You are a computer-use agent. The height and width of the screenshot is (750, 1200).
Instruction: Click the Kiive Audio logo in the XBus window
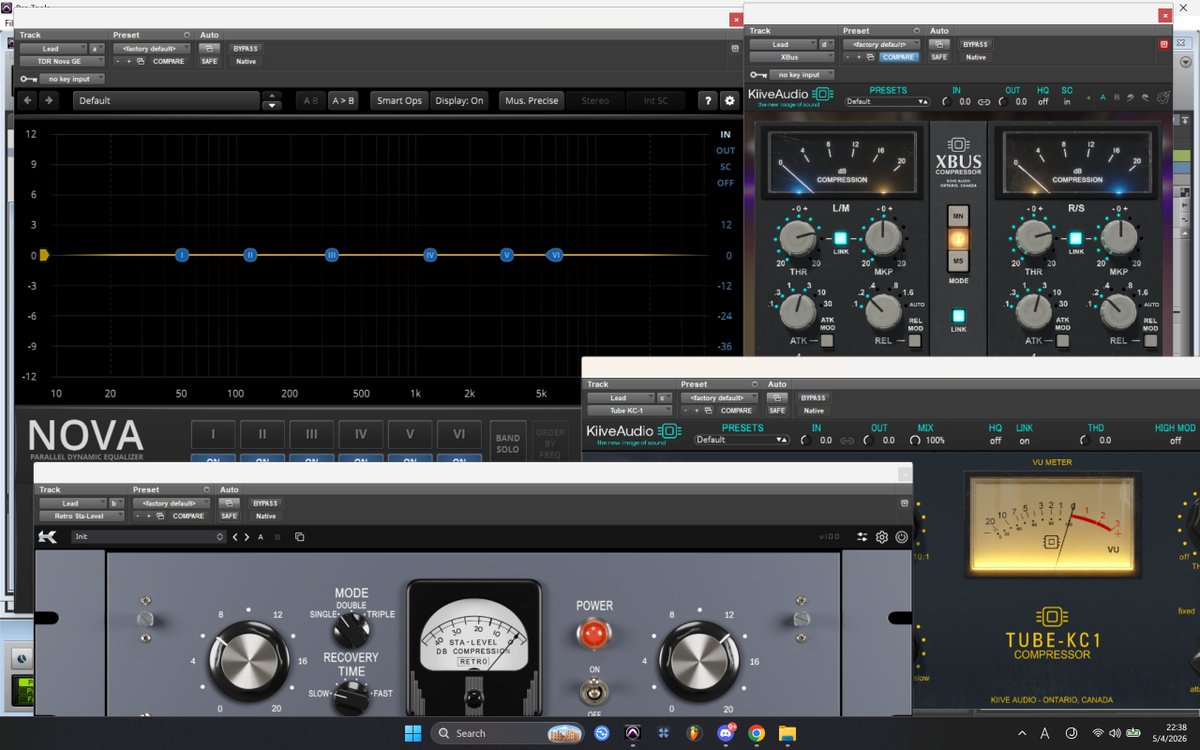coord(789,96)
